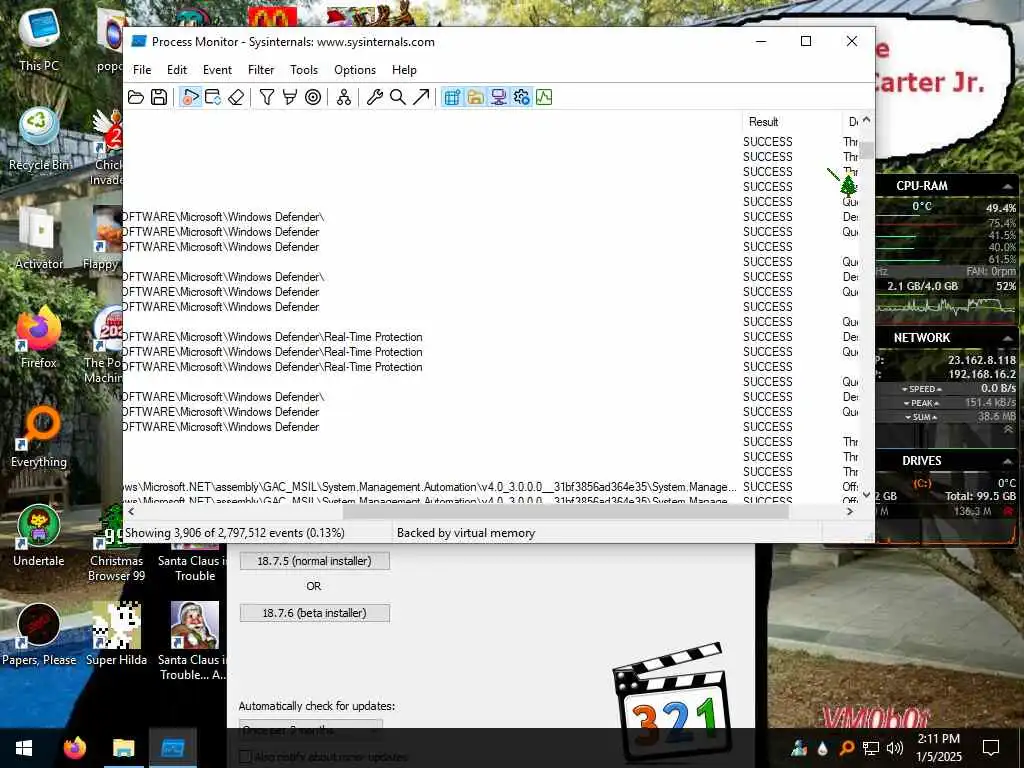
Task: Click the Open file toolbar icon
Action: (x=136, y=97)
